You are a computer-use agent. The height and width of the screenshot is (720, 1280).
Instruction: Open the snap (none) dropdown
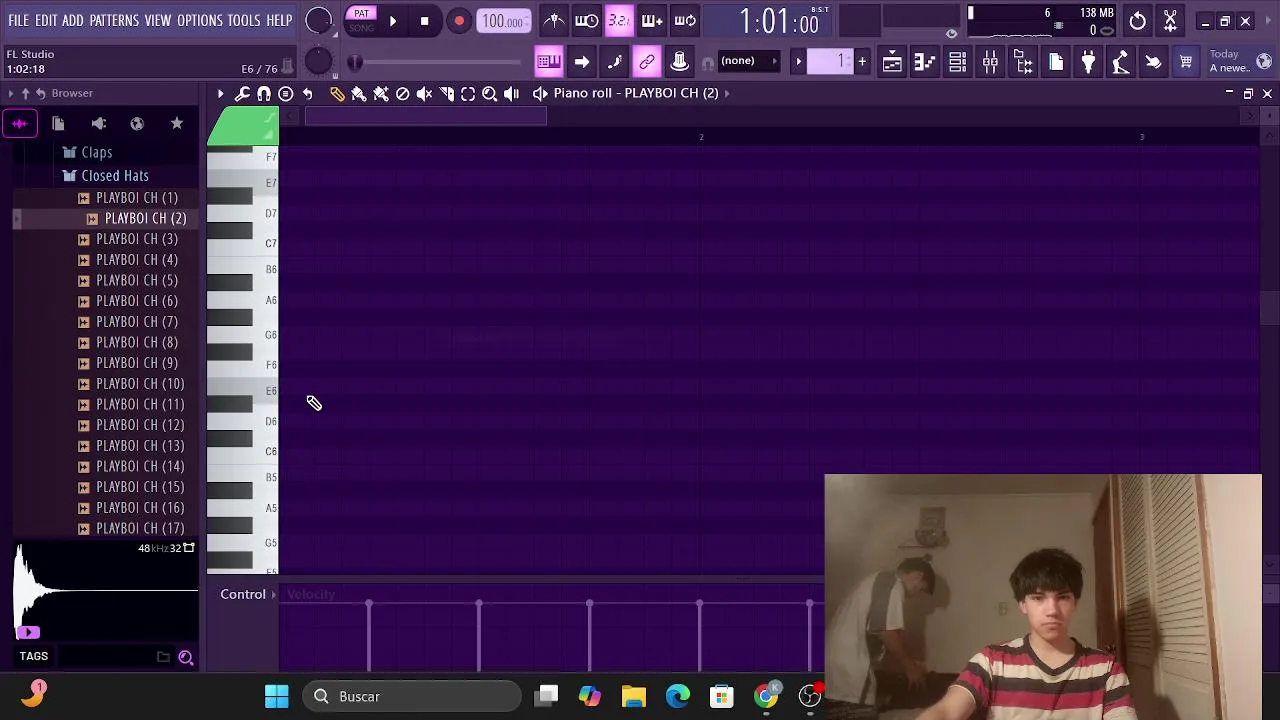click(748, 61)
